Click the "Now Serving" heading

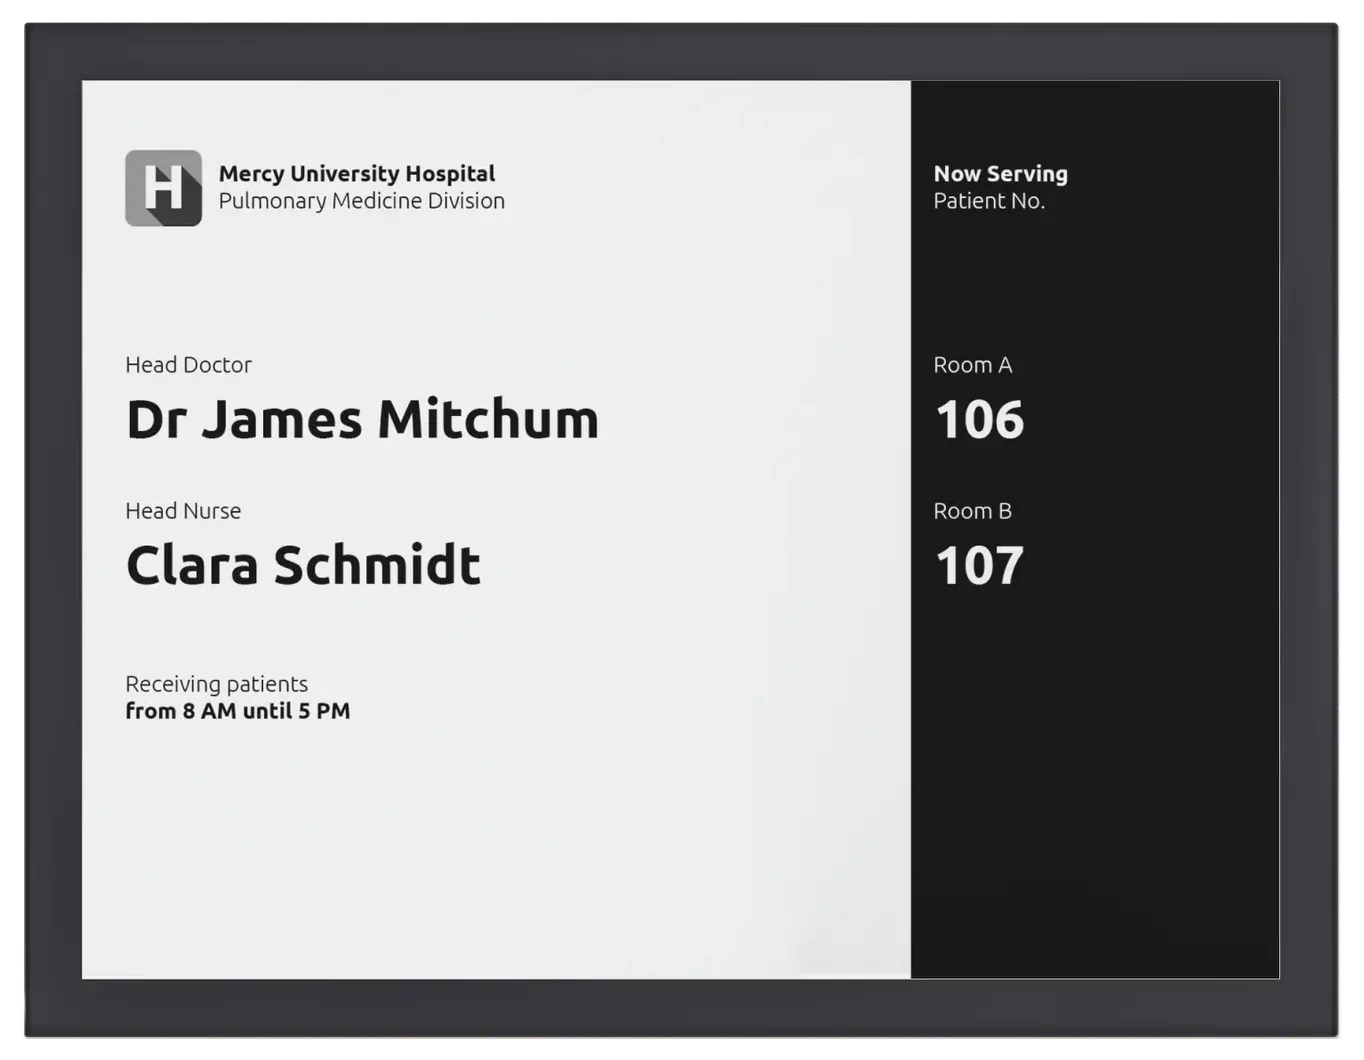[1001, 174]
